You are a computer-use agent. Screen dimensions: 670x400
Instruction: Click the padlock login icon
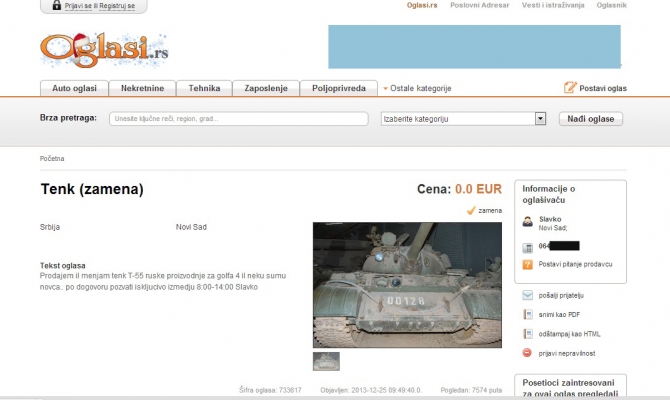tap(55, 6)
